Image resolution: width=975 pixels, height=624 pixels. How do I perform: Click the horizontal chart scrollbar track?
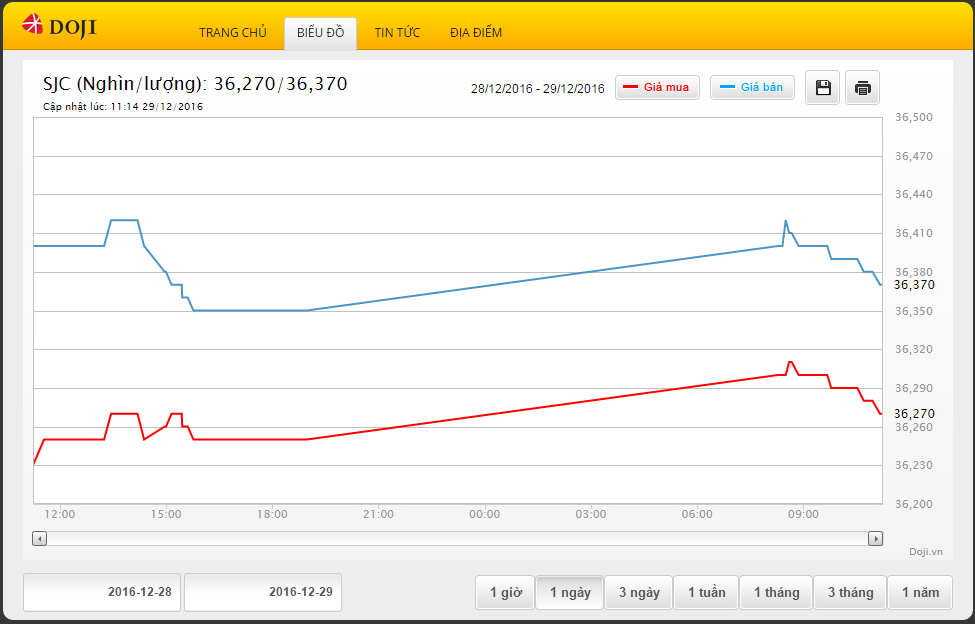pyautogui.click(x=458, y=539)
